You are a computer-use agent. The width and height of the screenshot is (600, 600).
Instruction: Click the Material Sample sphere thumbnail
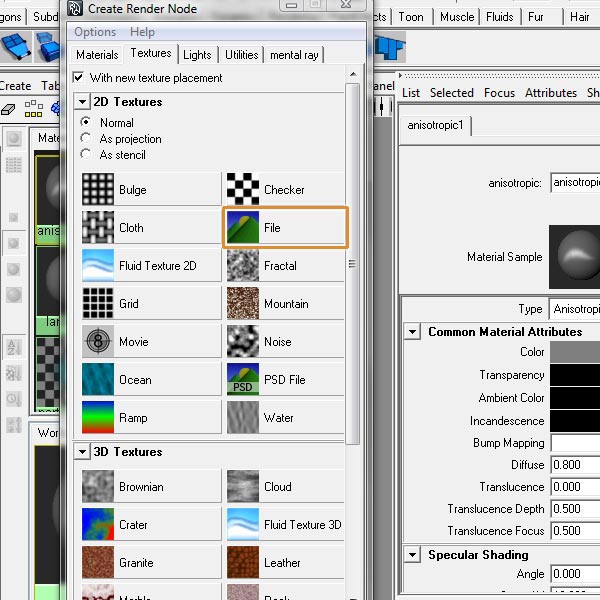coord(574,257)
